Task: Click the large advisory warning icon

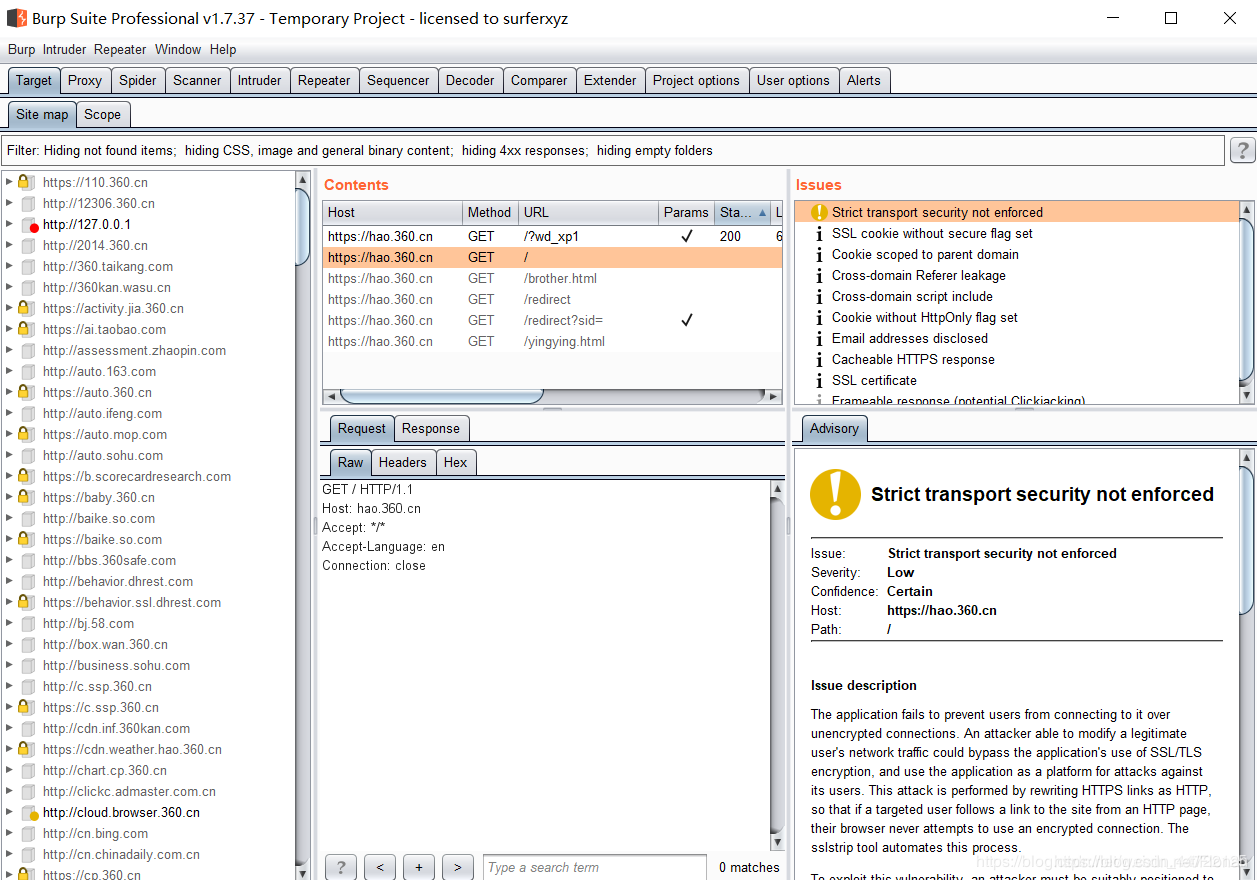Action: click(835, 494)
